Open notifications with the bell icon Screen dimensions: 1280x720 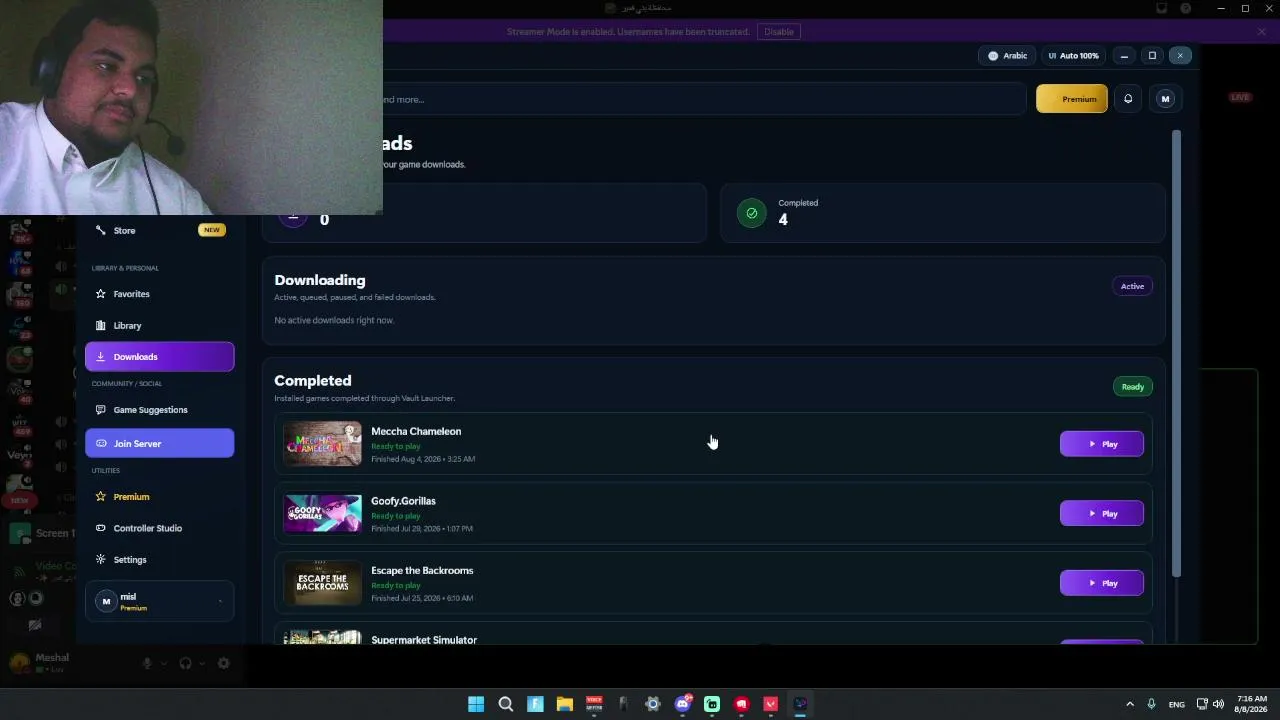(x=1128, y=99)
